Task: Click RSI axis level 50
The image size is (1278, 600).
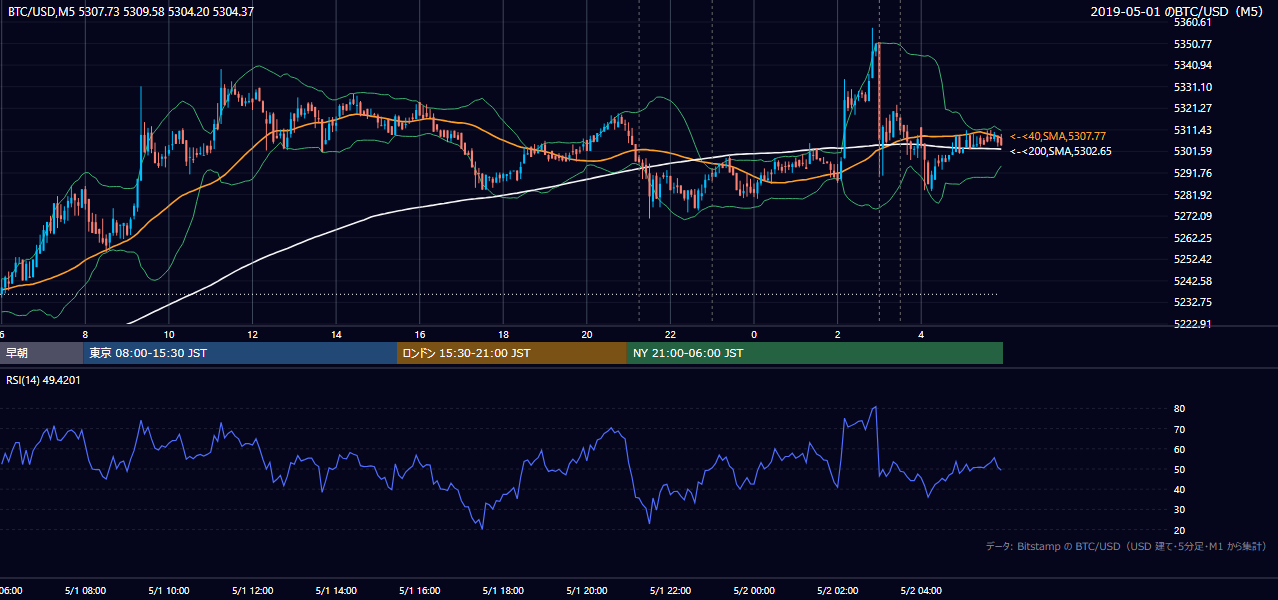Action: [1180, 469]
